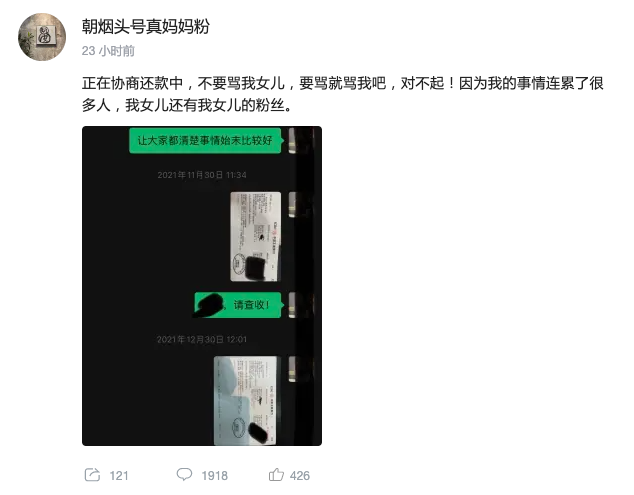Viewport: 634px width, 495px height.
Task: Click the second receipt photo in chat
Action: tap(245, 401)
